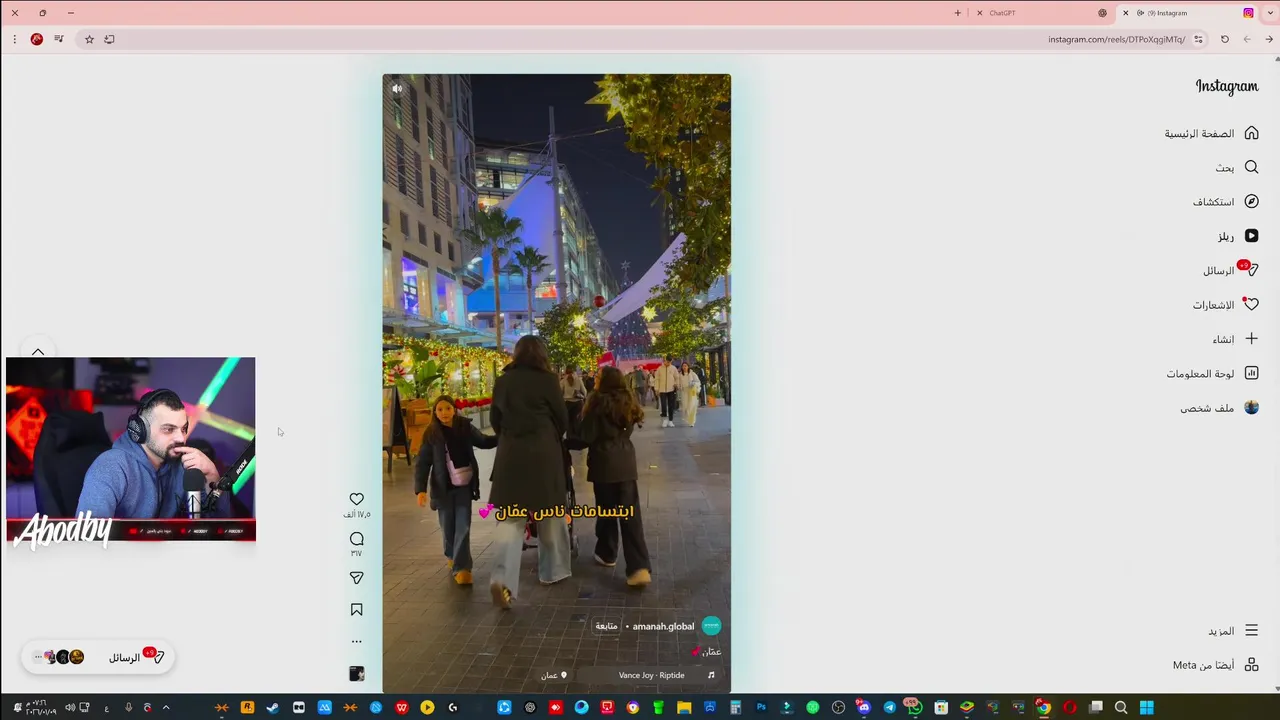
Task: Open Rockstar Games Launcher taskbar icon
Action: point(247,708)
